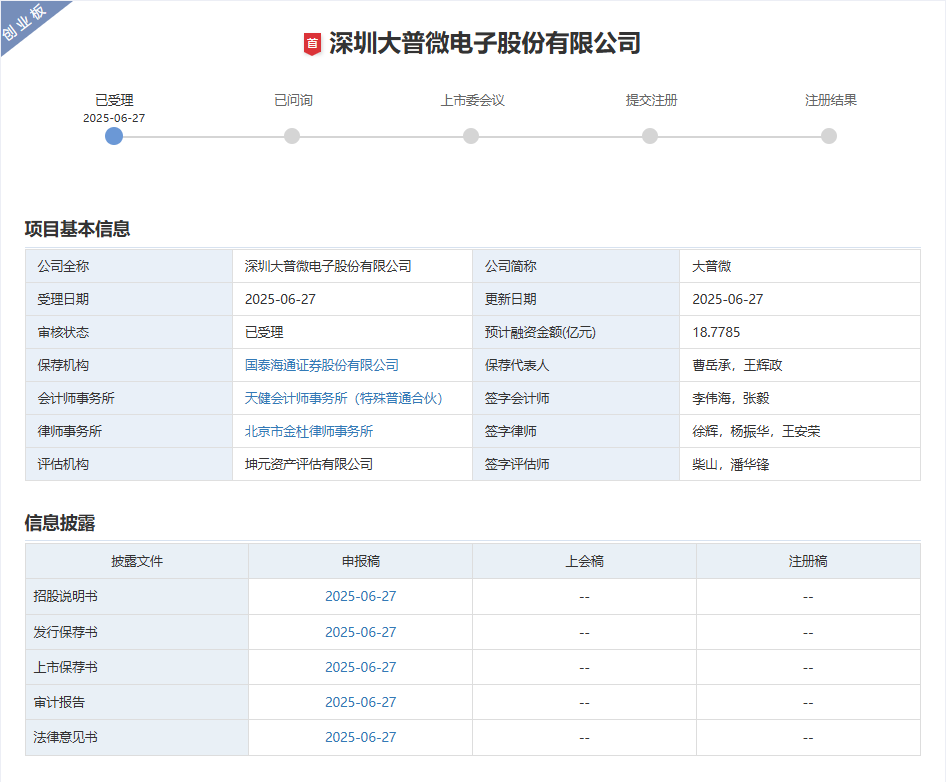Click the 深圳大普微电子股份有限公司 page title
This screenshot has width=946, height=782.
[484, 43]
